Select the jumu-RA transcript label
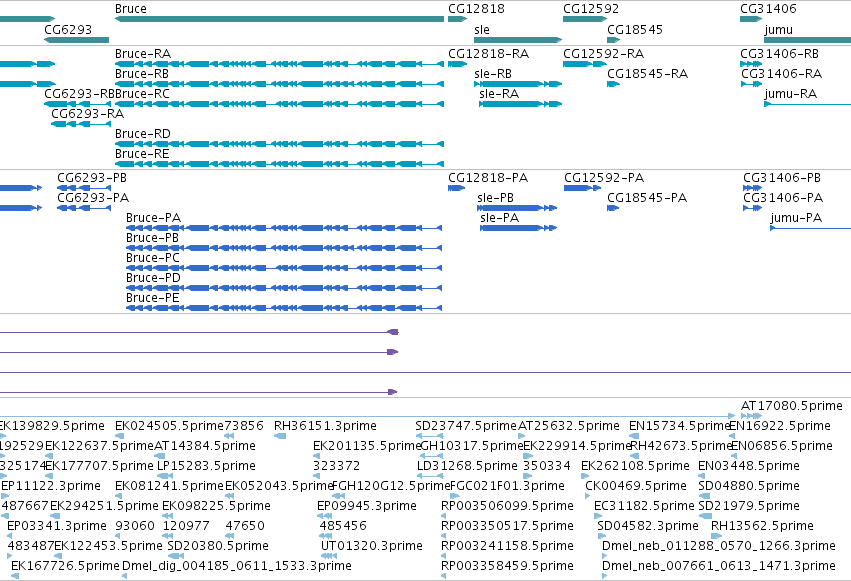Viewport: 851px width, 581px height. (x=790, y=94)
